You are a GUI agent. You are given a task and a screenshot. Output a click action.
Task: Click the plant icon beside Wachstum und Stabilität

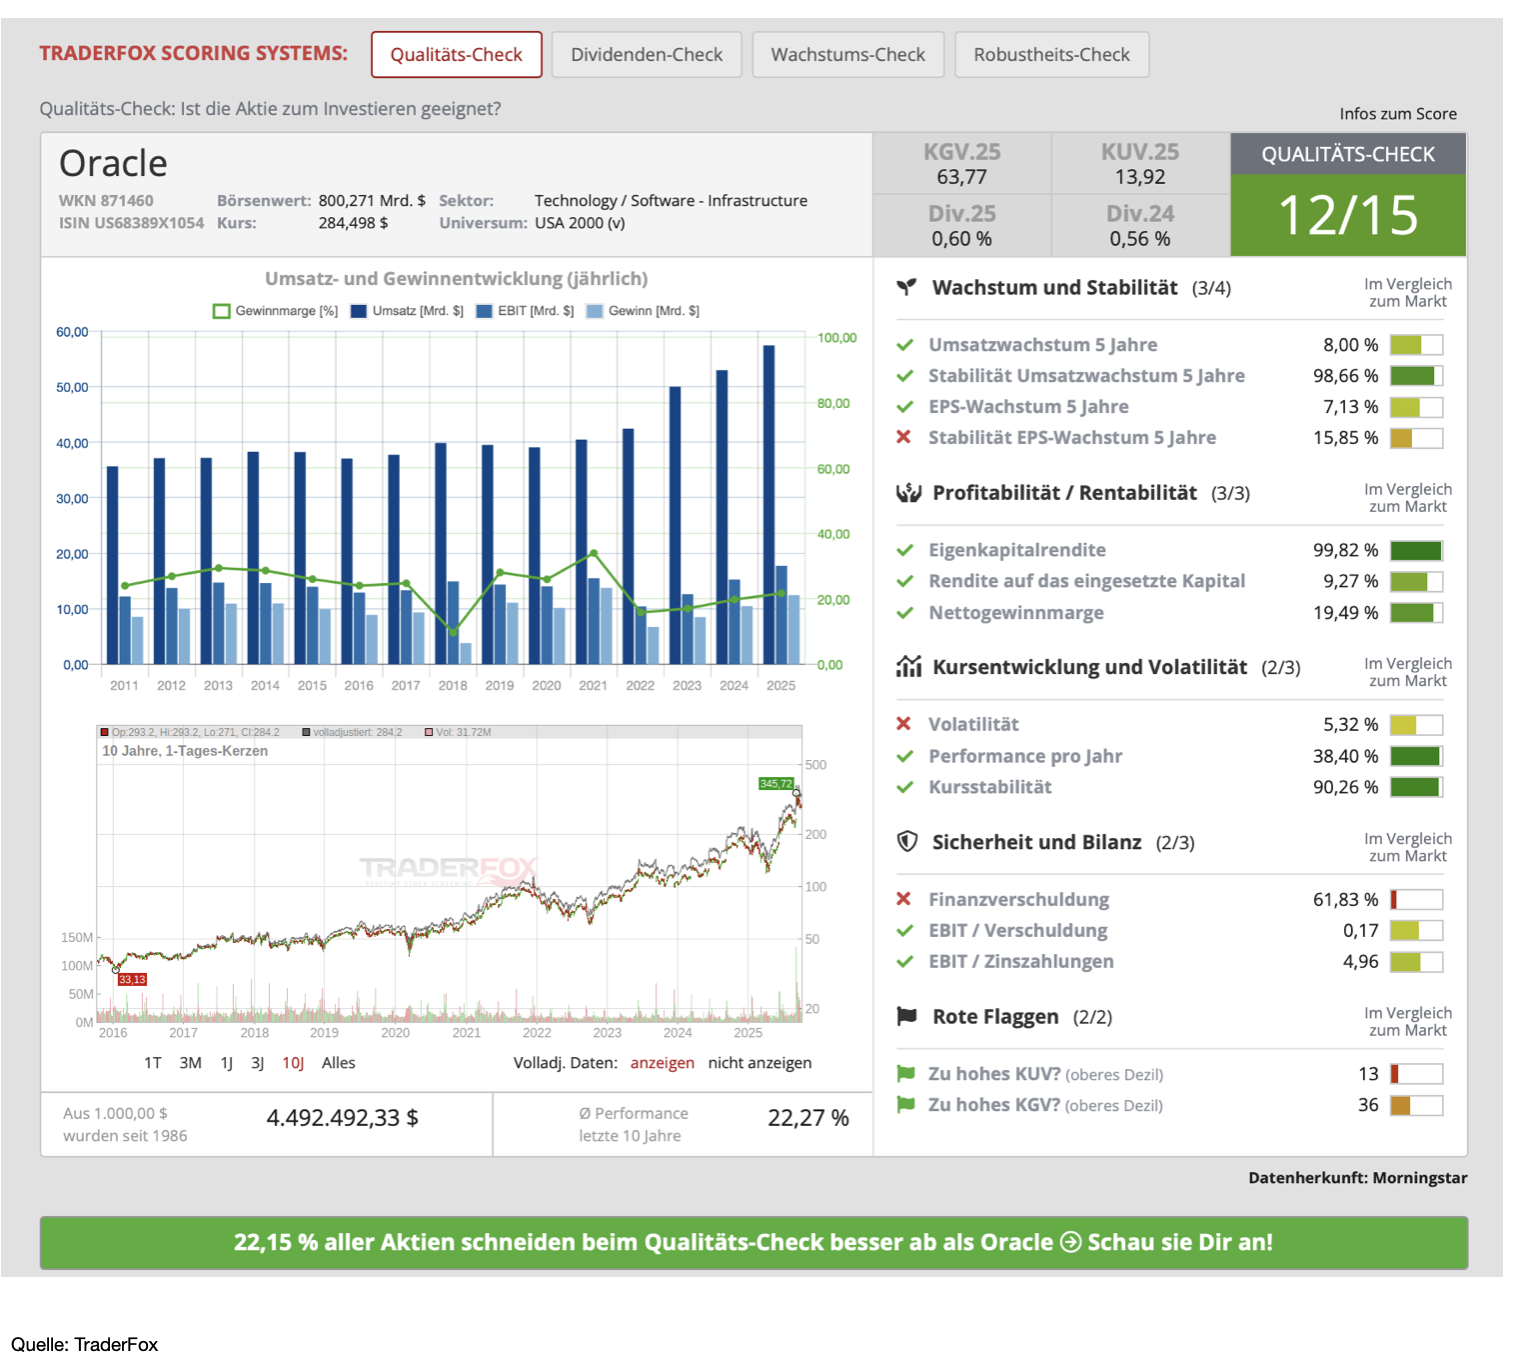[906, 288]
